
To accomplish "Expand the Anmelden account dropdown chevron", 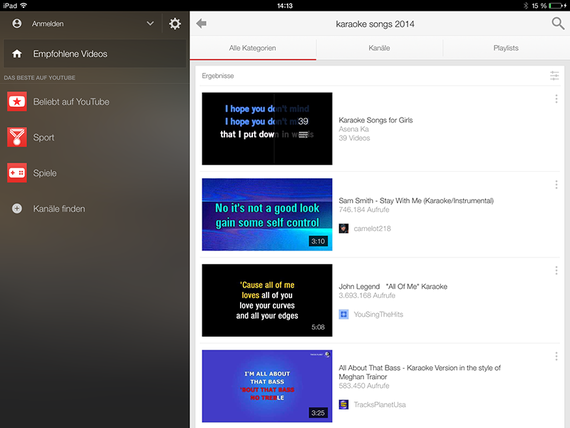I will 150,23.
